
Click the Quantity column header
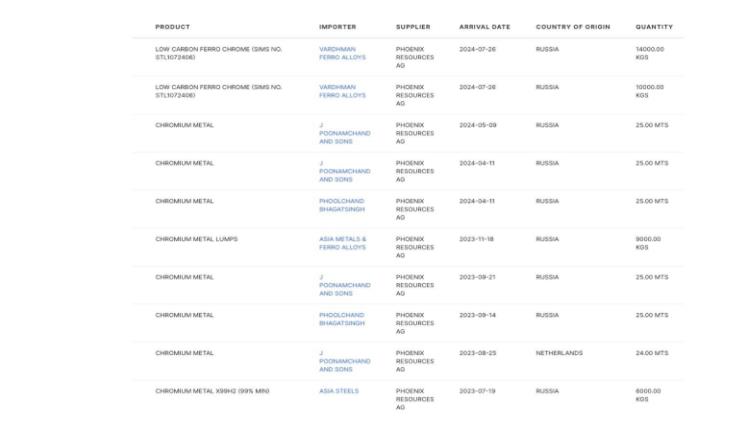(x=654, y=27)
